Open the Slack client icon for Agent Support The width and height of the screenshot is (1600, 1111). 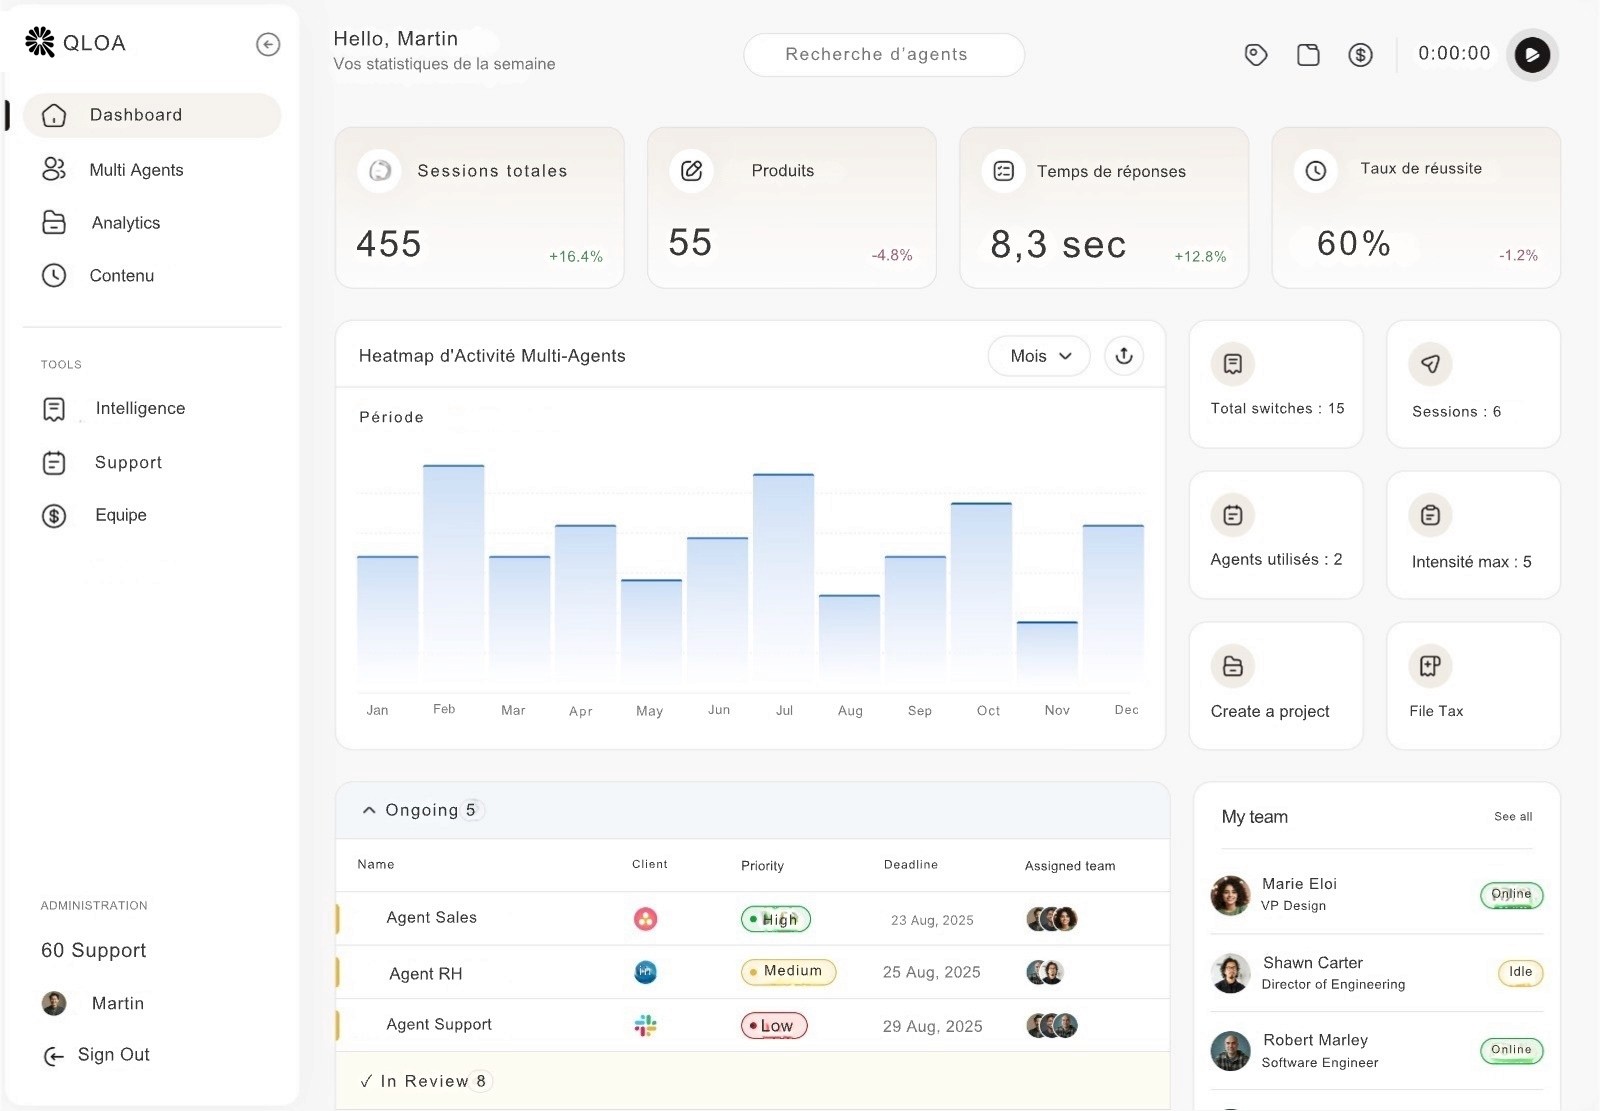(x=646, y=1025)
